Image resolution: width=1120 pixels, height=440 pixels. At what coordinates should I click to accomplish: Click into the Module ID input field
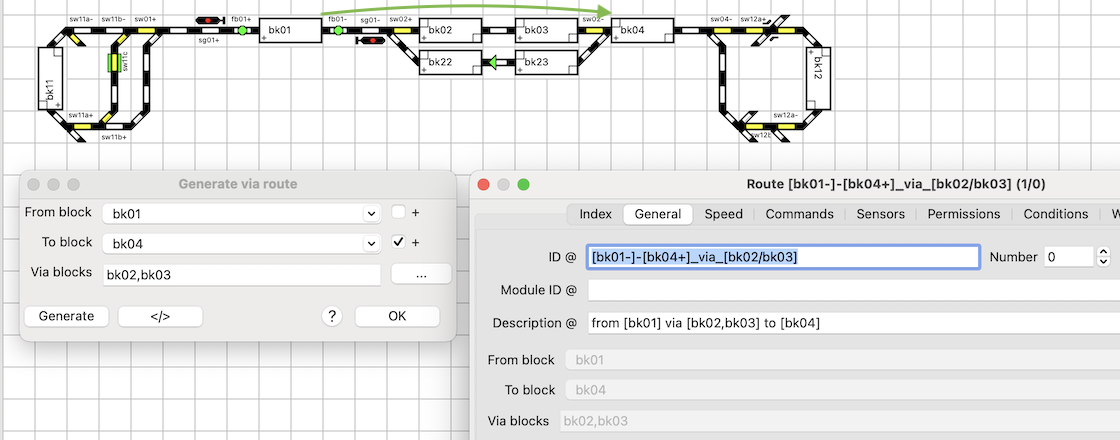tap(850, 290)
